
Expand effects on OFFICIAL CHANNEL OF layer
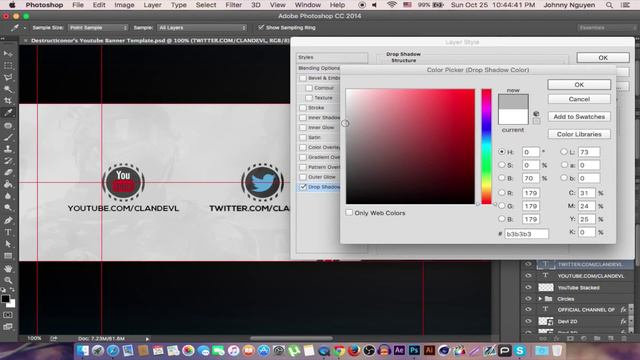[x=624, y=309]
